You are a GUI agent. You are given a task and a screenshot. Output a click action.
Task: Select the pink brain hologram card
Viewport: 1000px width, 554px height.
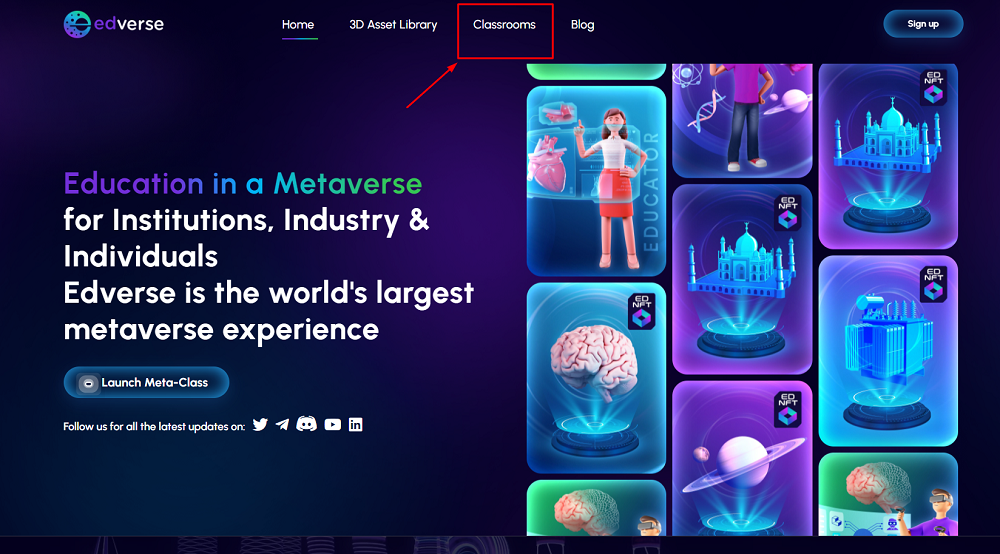(x=596, y=378)
